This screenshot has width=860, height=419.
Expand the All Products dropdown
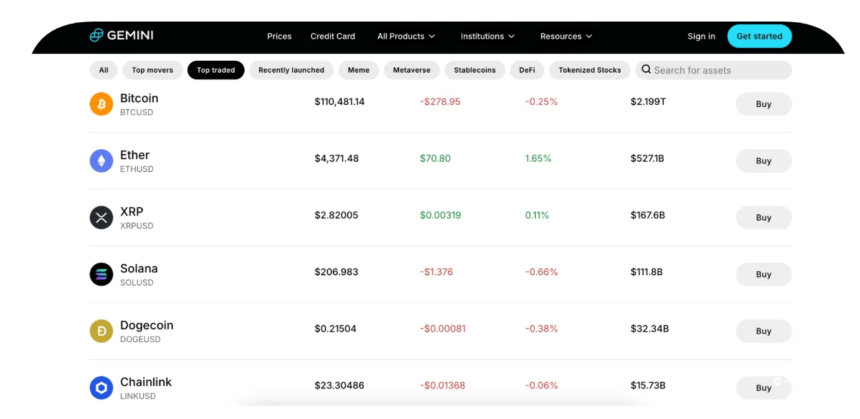[406, 36]
